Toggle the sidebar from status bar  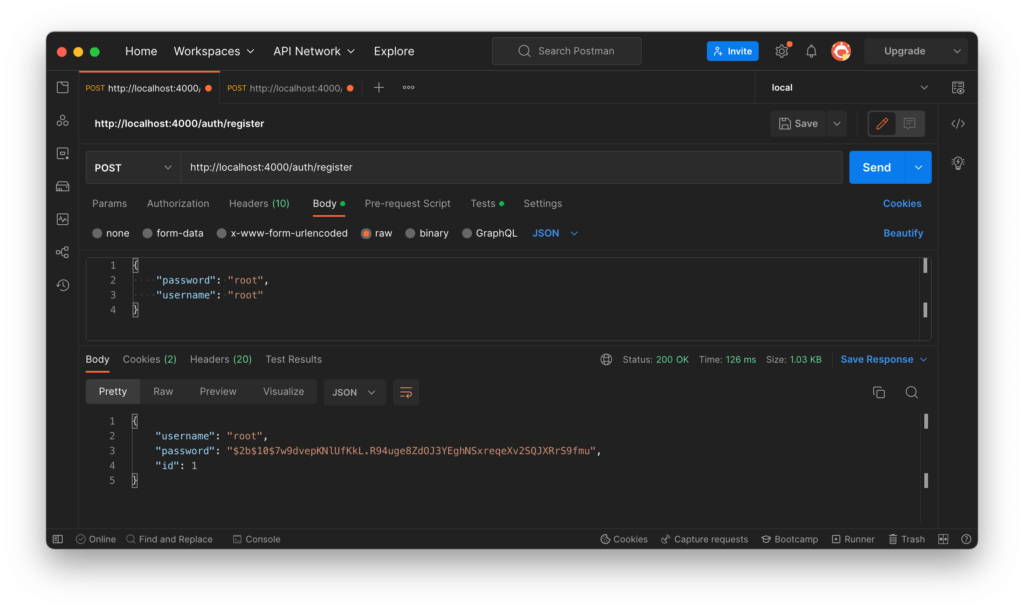pos(58,539)
